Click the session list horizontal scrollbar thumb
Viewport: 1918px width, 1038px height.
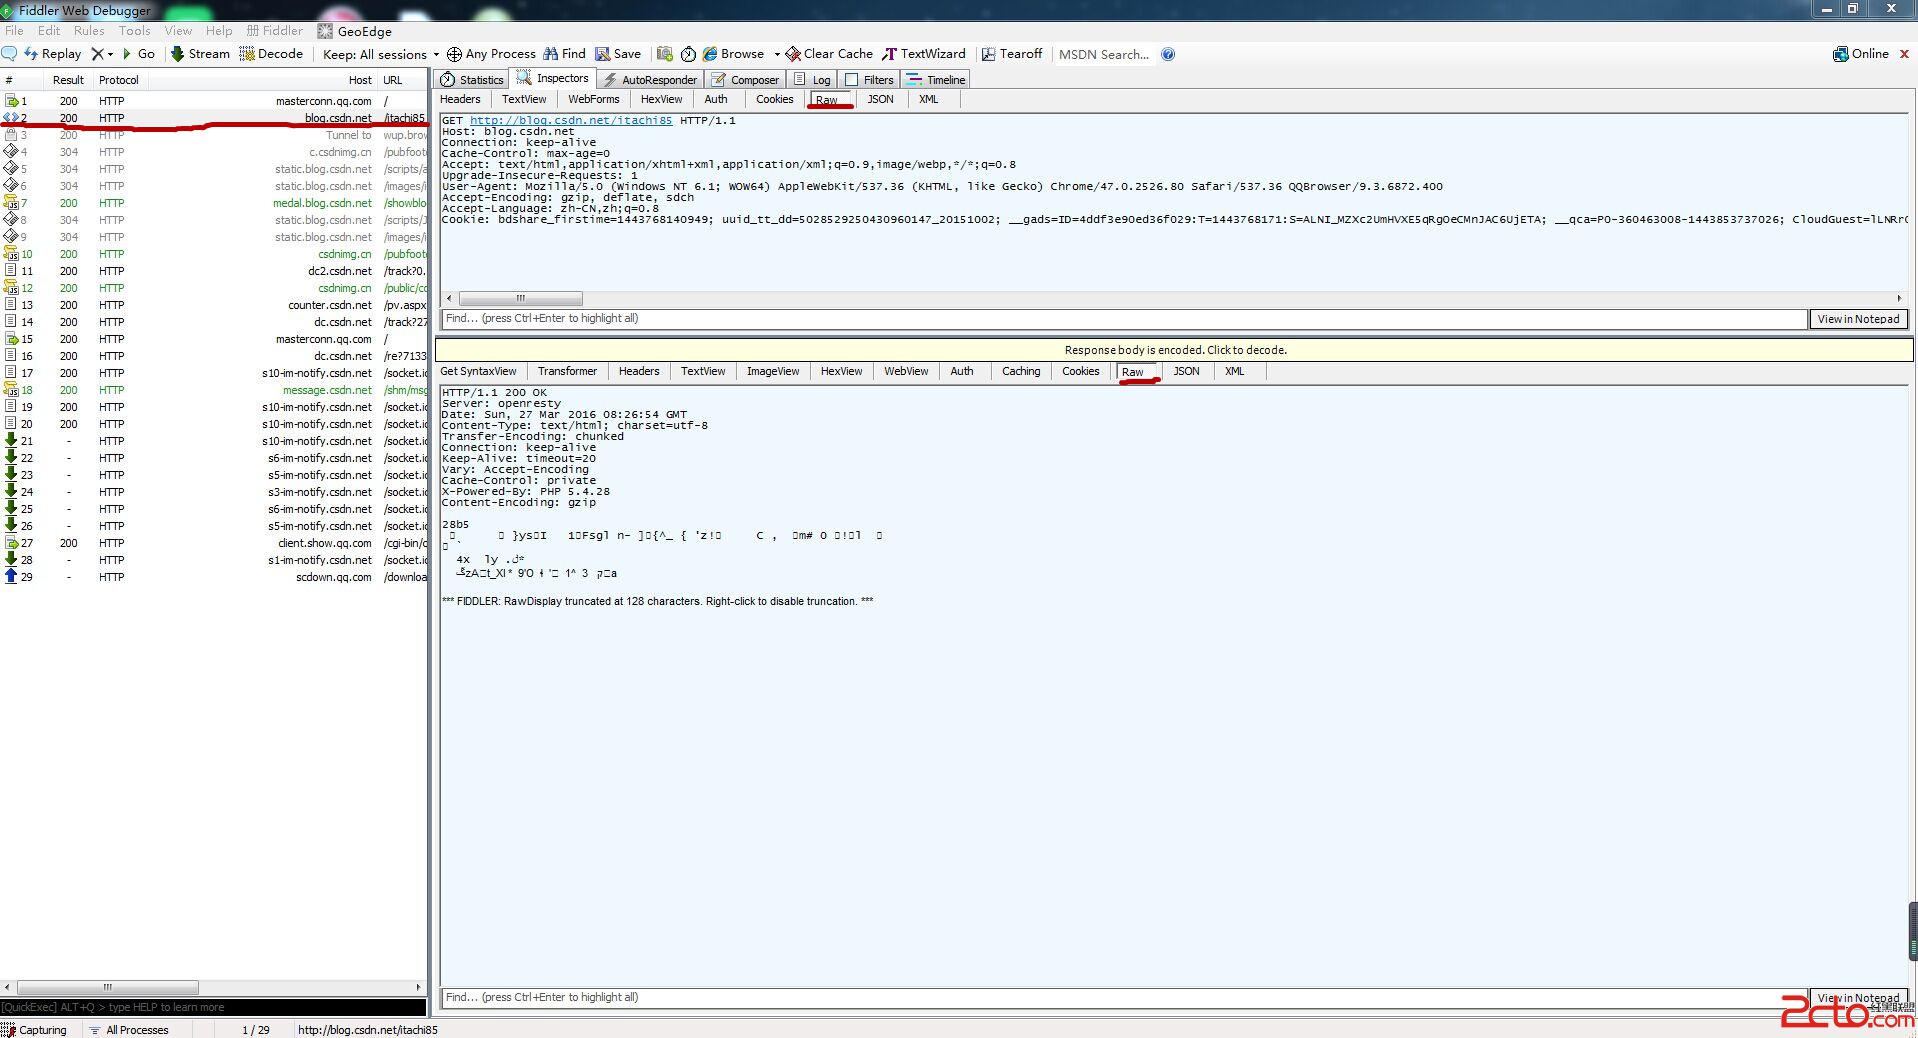pyautogui.click(x=108, y=987)
